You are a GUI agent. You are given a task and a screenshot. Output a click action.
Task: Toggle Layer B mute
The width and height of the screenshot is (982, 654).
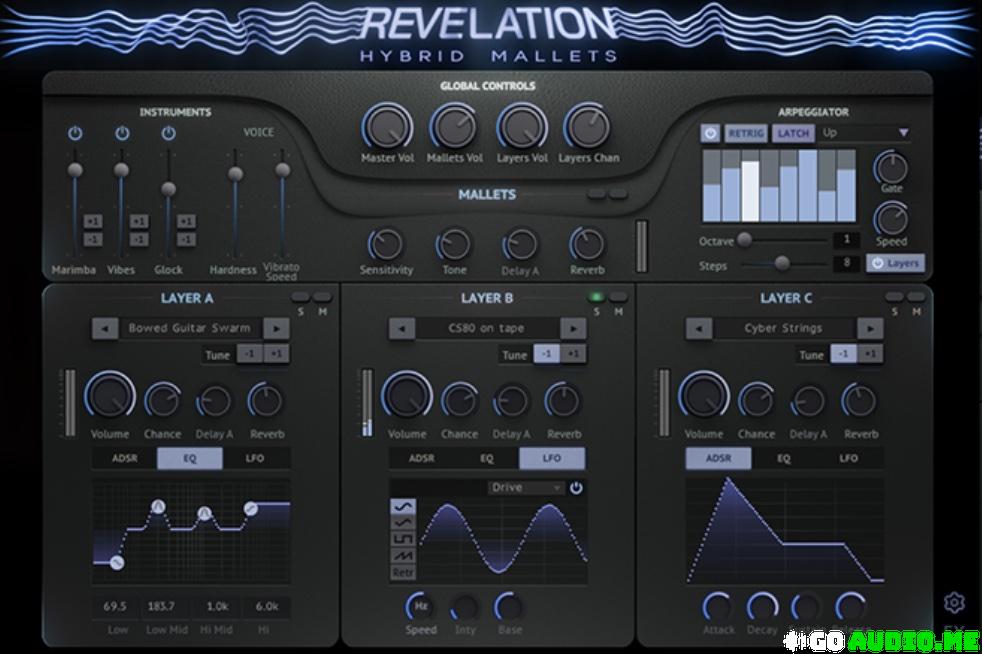[x=619, y=297]
